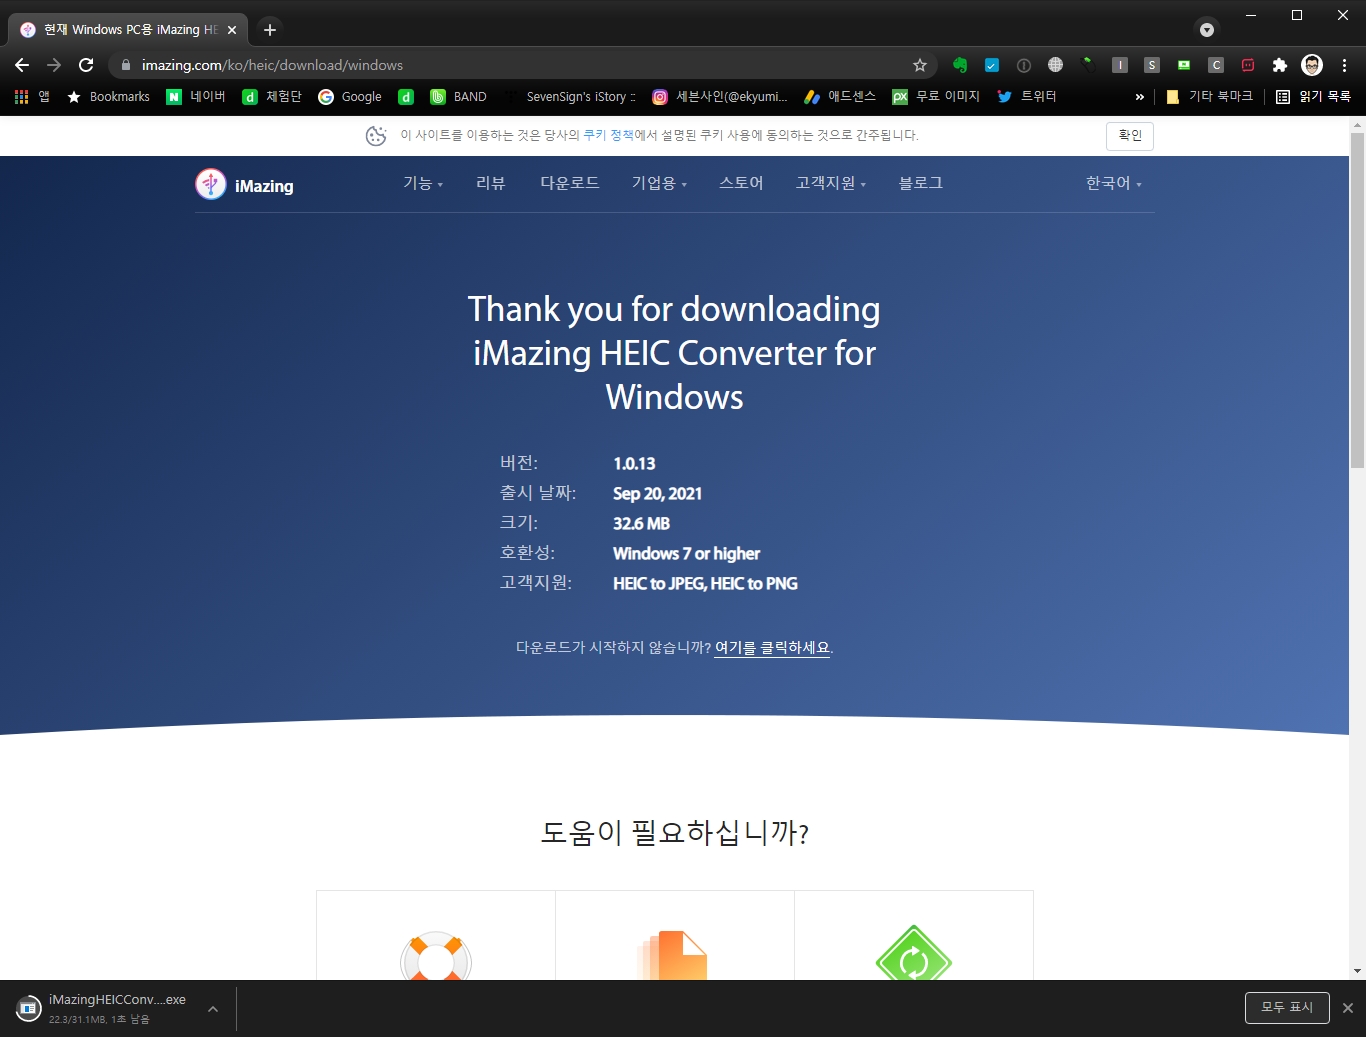Open the 블로그 menu item
This screenshot has height=1037, width=1366.
pyautogui.click(x=921, y=183)
